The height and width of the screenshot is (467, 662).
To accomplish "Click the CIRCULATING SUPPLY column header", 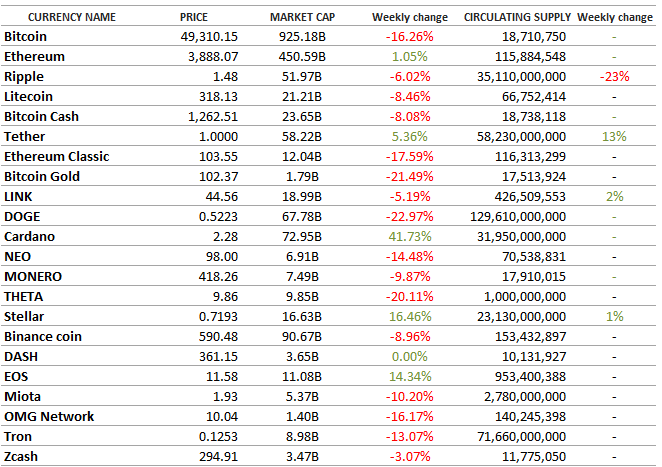I will click(x=517, y=17).
